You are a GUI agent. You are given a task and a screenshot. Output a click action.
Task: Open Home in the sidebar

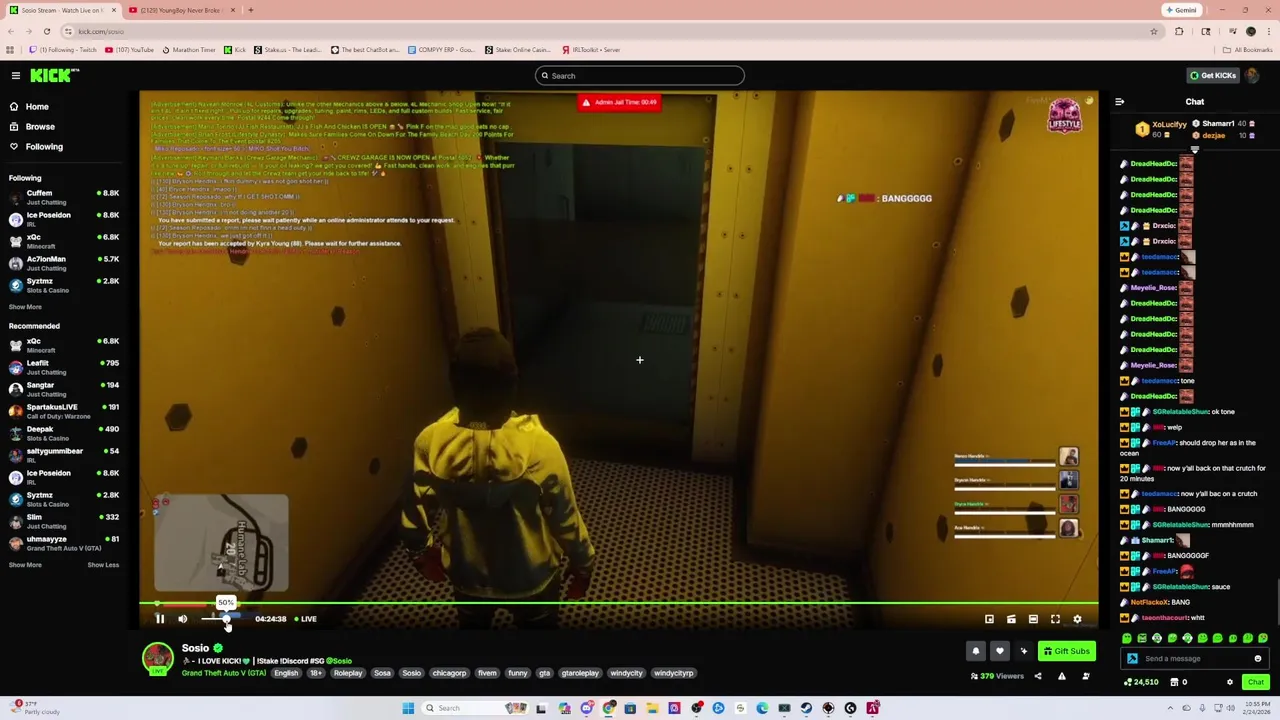[37, 107]
